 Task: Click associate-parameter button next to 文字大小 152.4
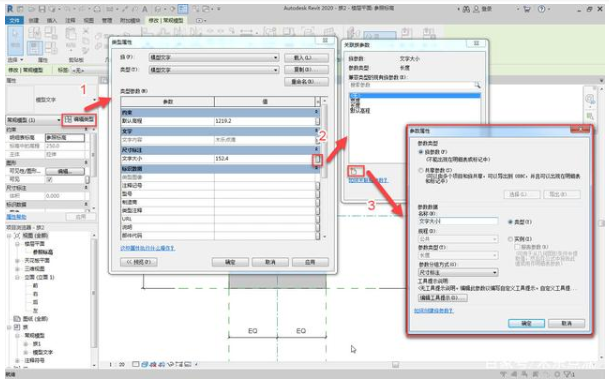click(x=317, y=159)
